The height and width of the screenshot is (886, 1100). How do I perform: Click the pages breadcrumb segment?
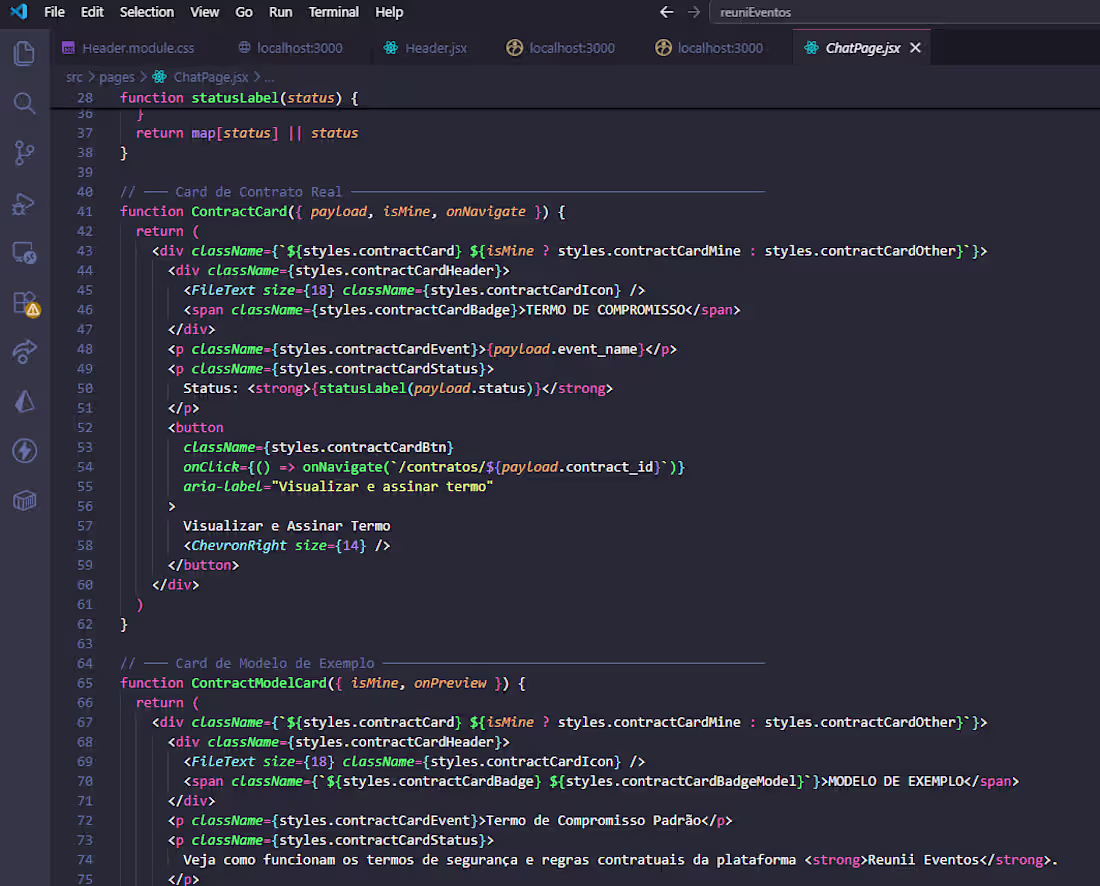click(x=116, y=77)
